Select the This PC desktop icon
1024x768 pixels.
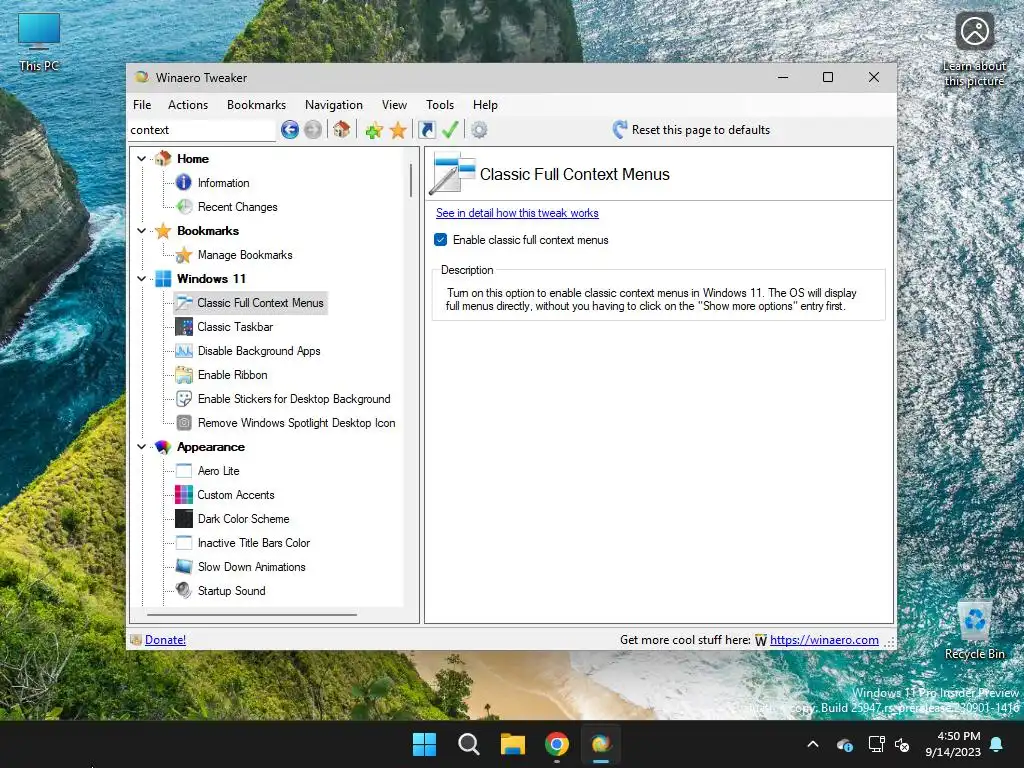coord(39,42)
